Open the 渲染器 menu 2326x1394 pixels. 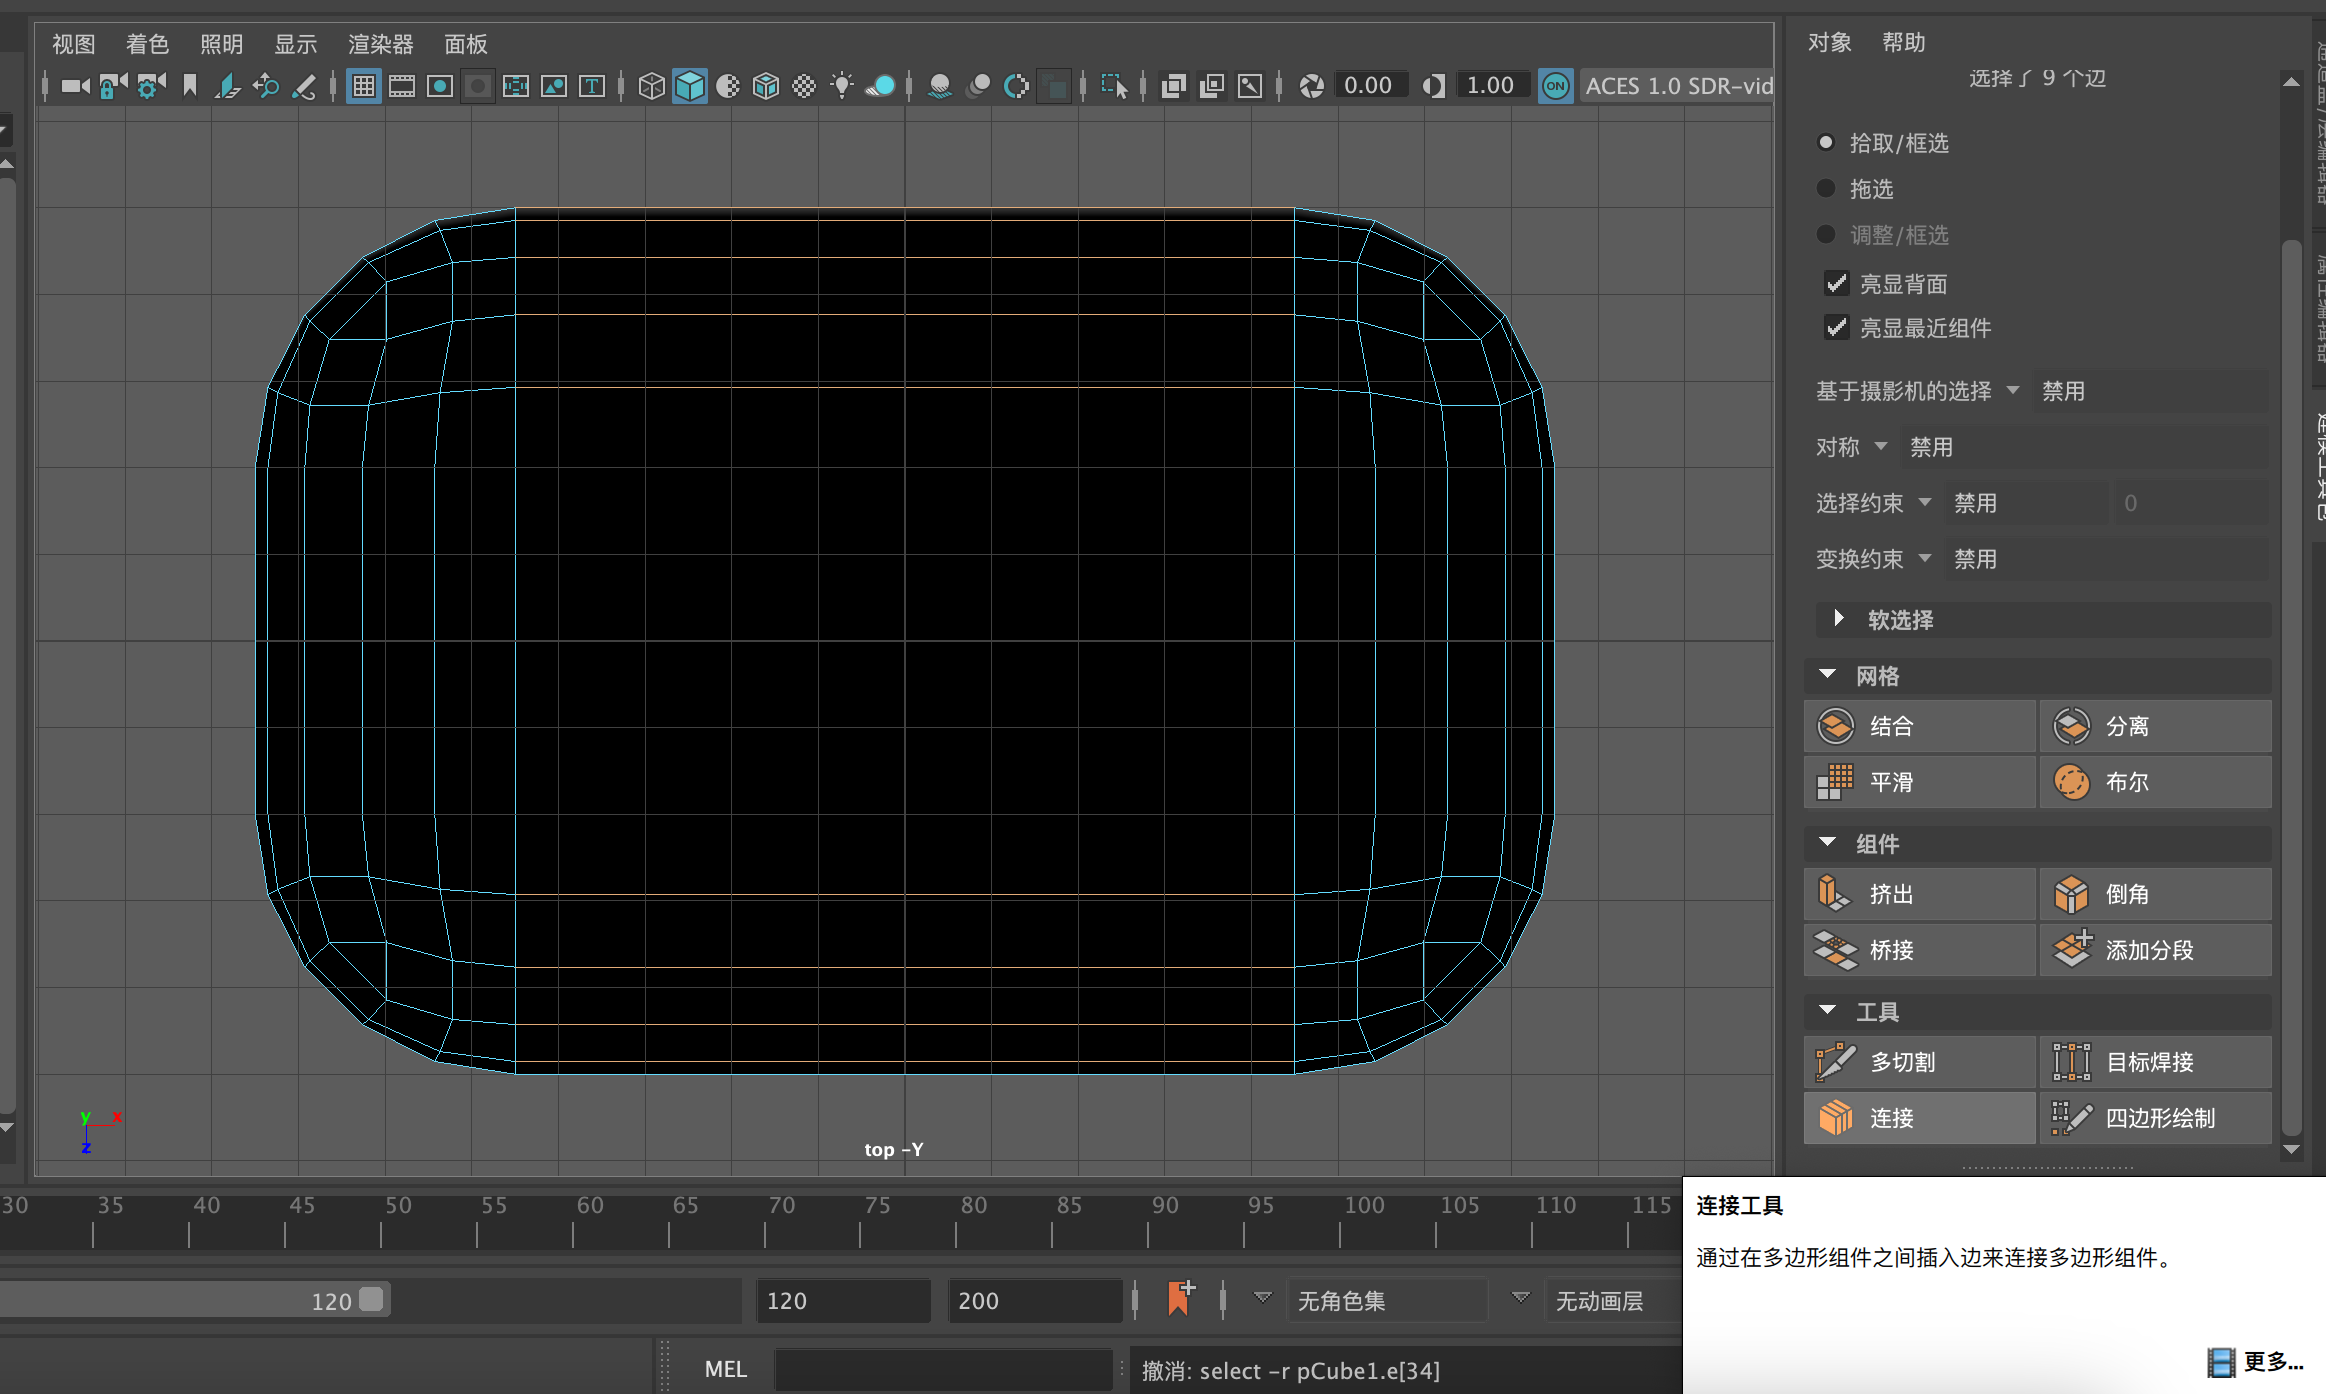click(380, 44)
